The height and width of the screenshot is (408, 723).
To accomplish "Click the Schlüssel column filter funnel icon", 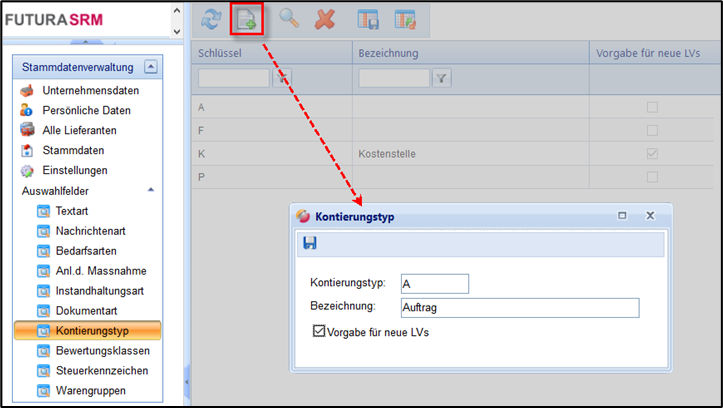I will (x=283, y=78).
